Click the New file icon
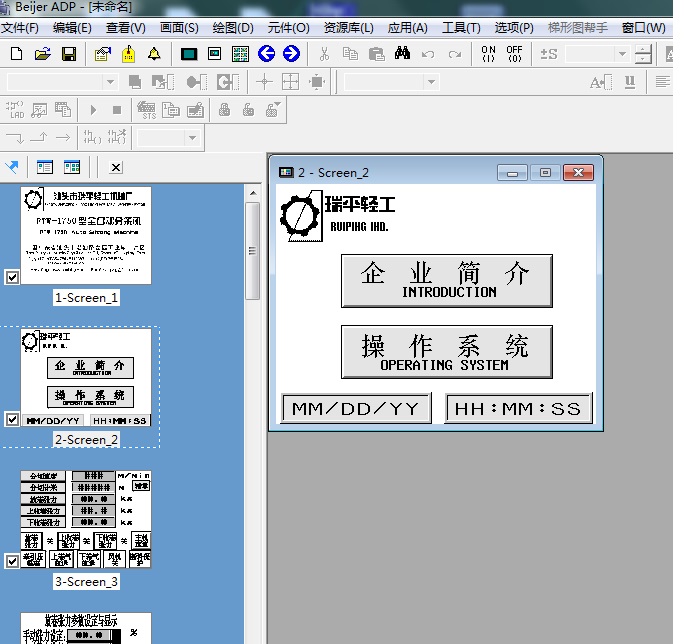This screenshot has width=685, height=644. [17, 54]
